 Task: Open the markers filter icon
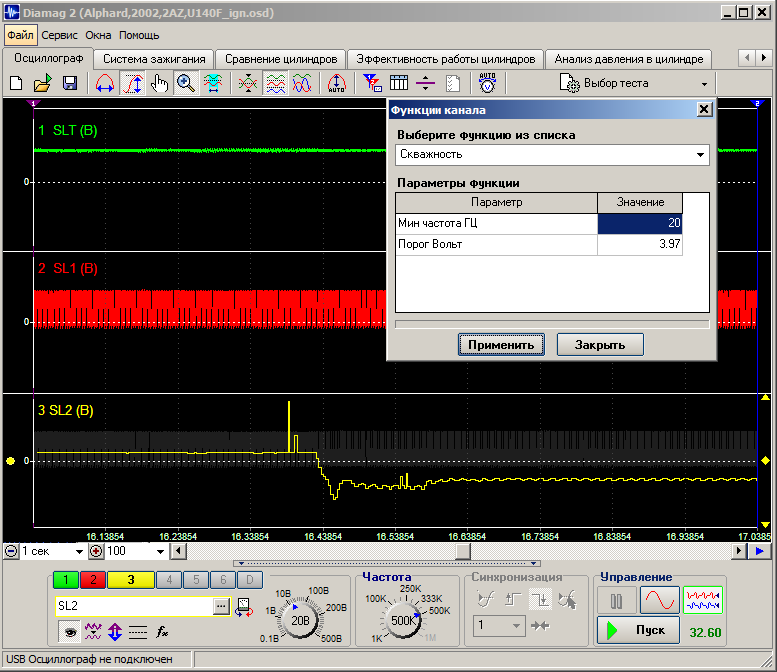tap(372, 83)
